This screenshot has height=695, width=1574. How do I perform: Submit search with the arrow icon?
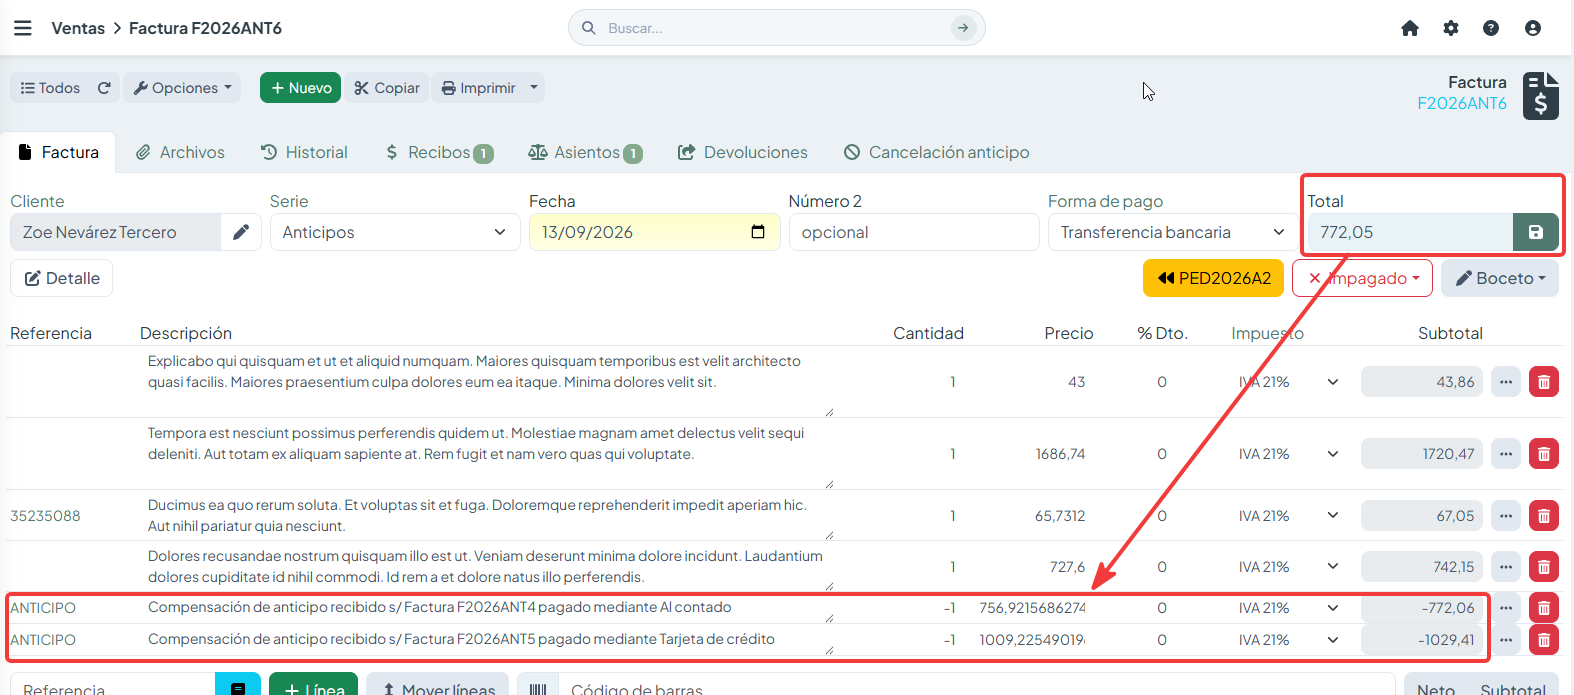coord(963,28)
